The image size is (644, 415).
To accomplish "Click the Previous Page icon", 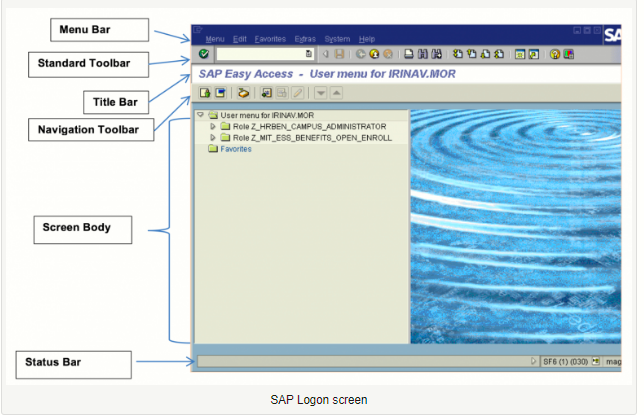I will [x=472, y=54].
